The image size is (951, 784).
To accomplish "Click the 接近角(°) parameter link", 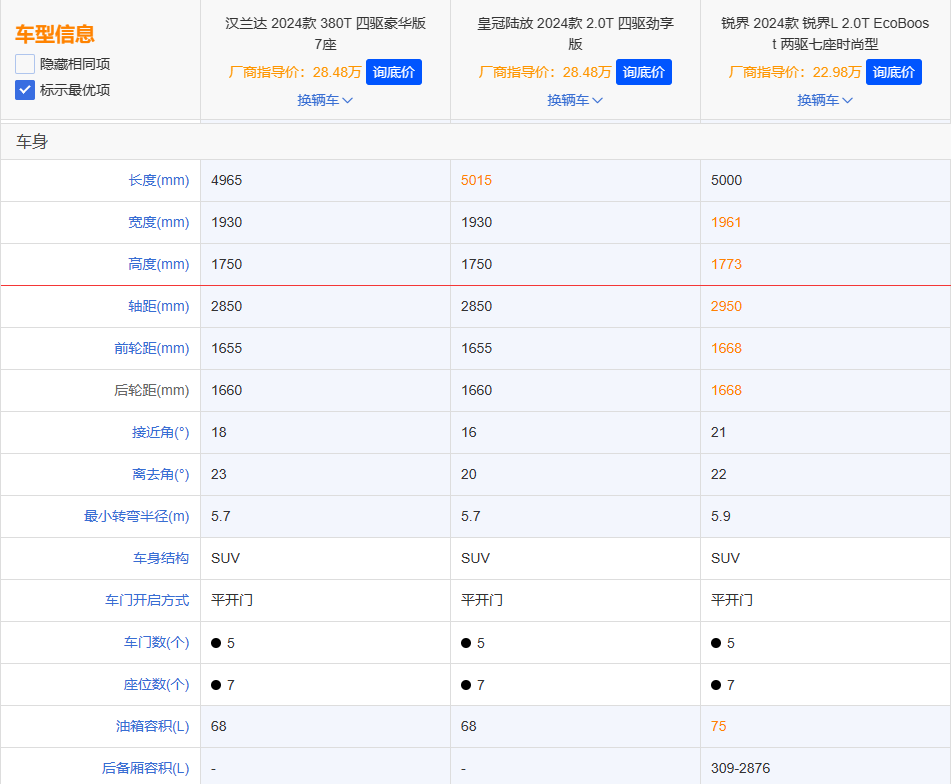I will tap(161, 432).
